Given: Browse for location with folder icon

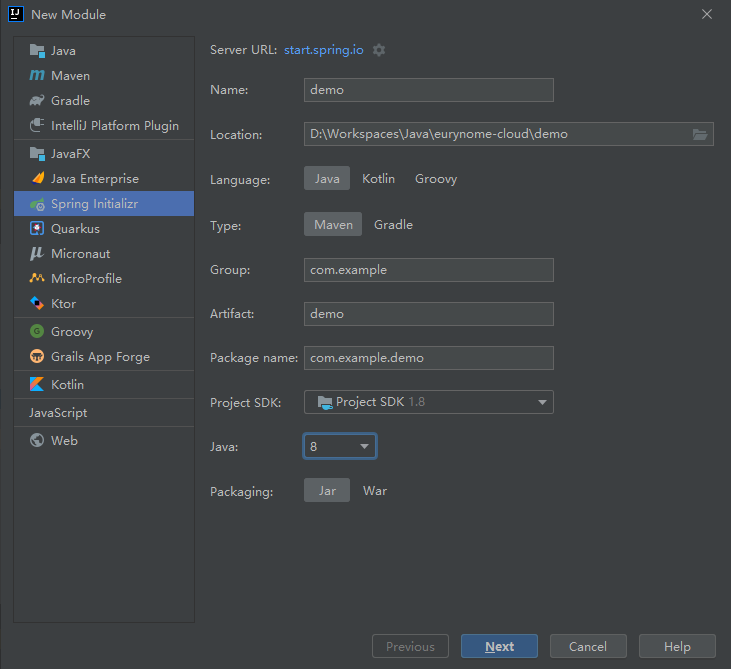Looking at the screenshot, I should pos(700,134).
